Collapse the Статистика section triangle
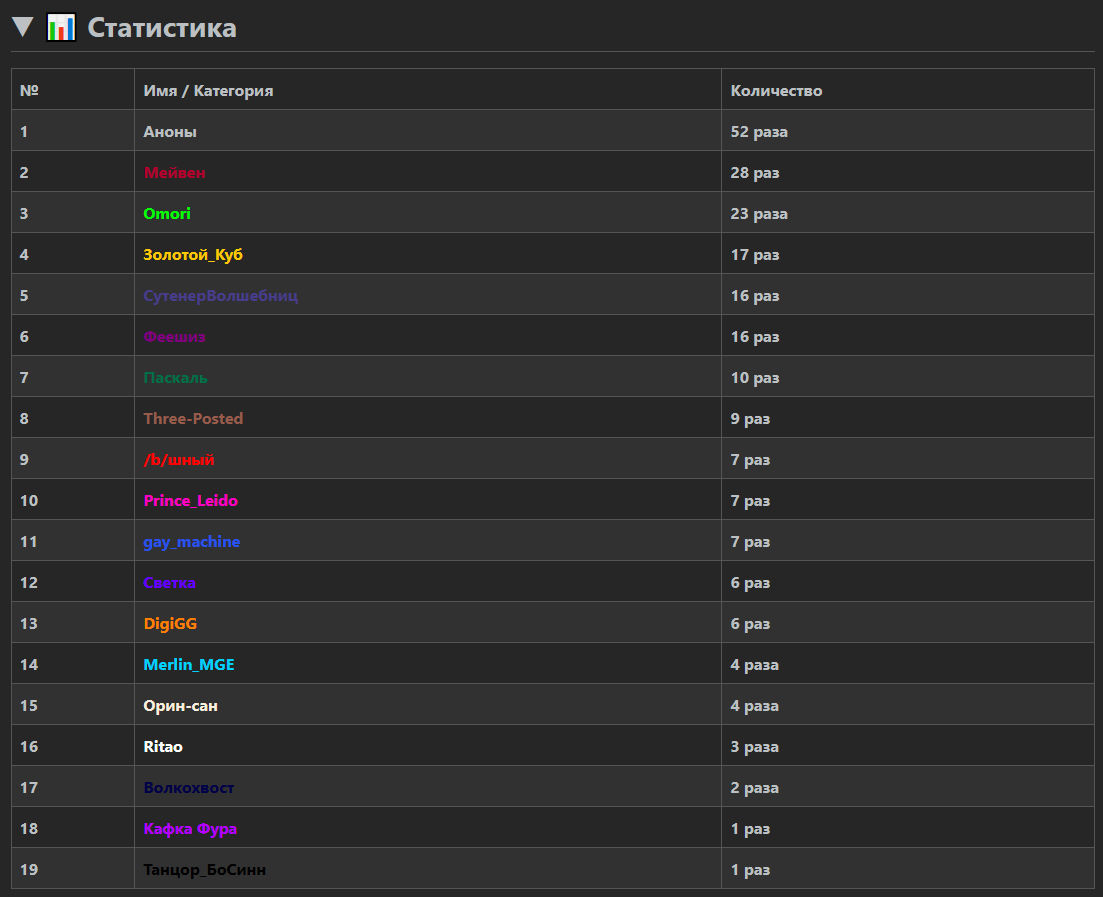The image size is (1103, 897). pos(22,27)
